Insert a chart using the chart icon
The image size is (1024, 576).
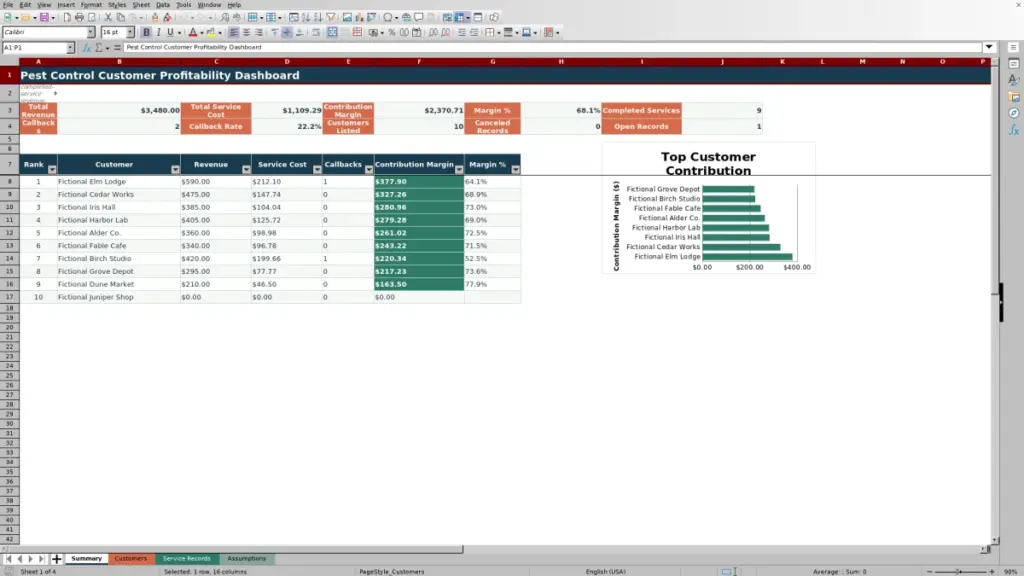(359, 17)
